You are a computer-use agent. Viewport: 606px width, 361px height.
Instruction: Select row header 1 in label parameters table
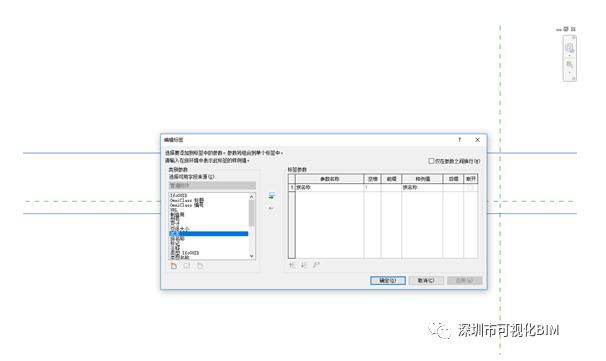click(292, 187)
